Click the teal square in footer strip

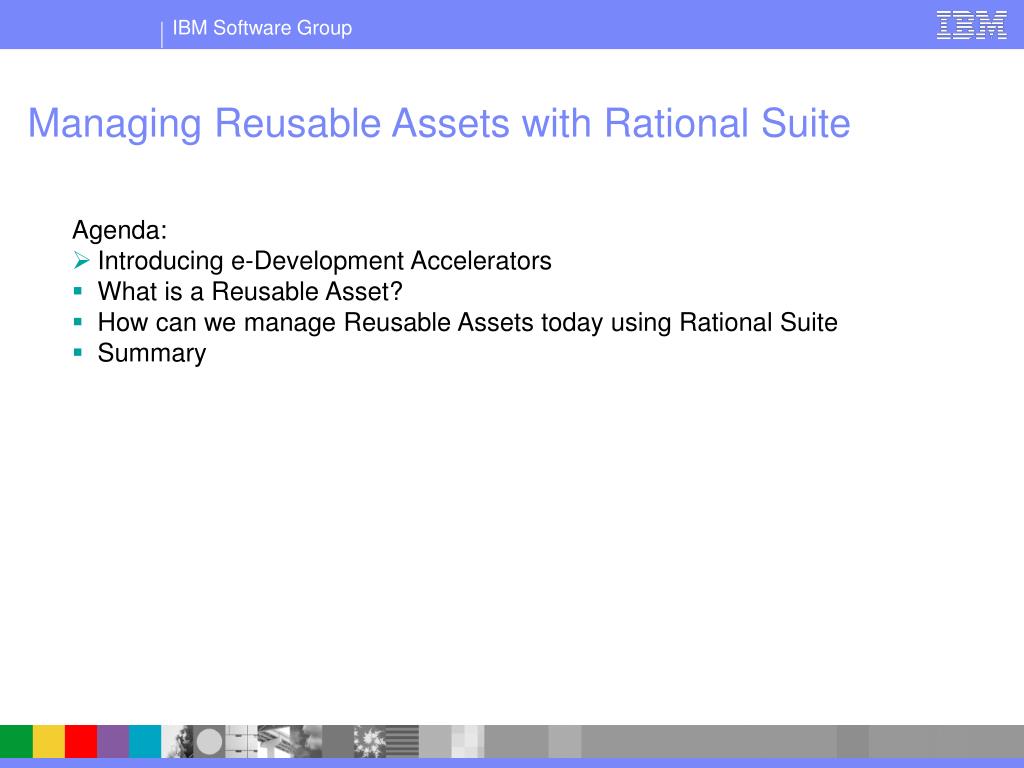145,741
